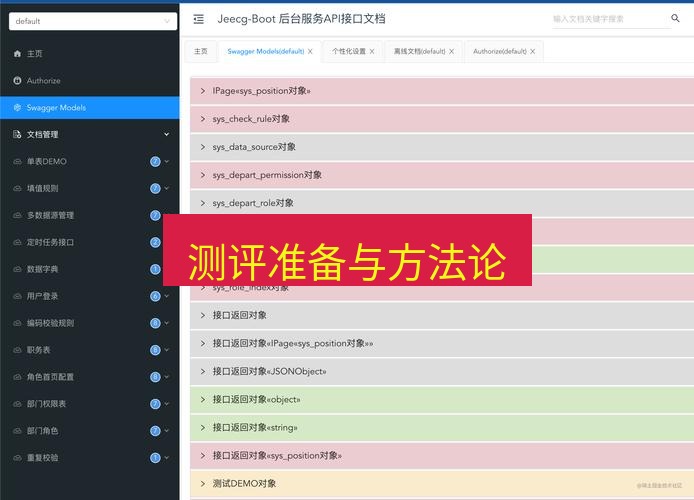The height and width of the screenshot is (500, 694).
Task: Click the count badge beside 单表DEMO
Action: coord(155,162)
